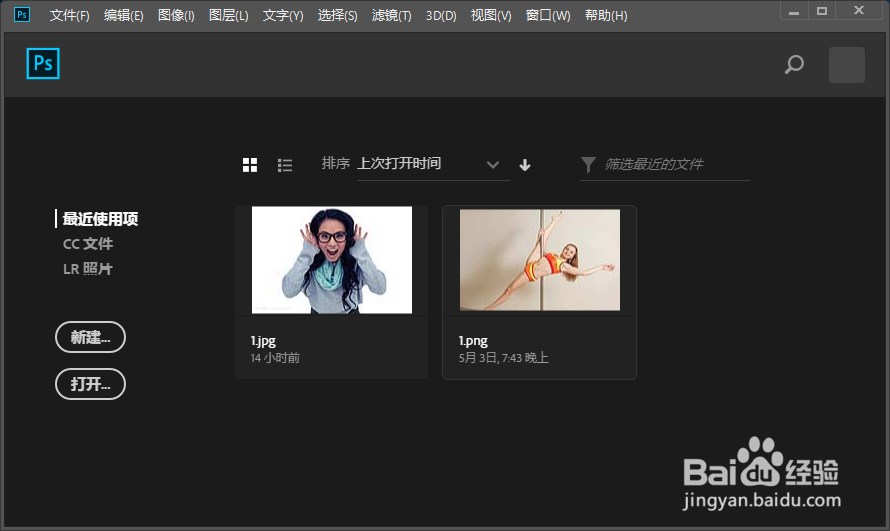890x531 pixels.
Task: Click the user profile avatar box
Action: [846, 65]
